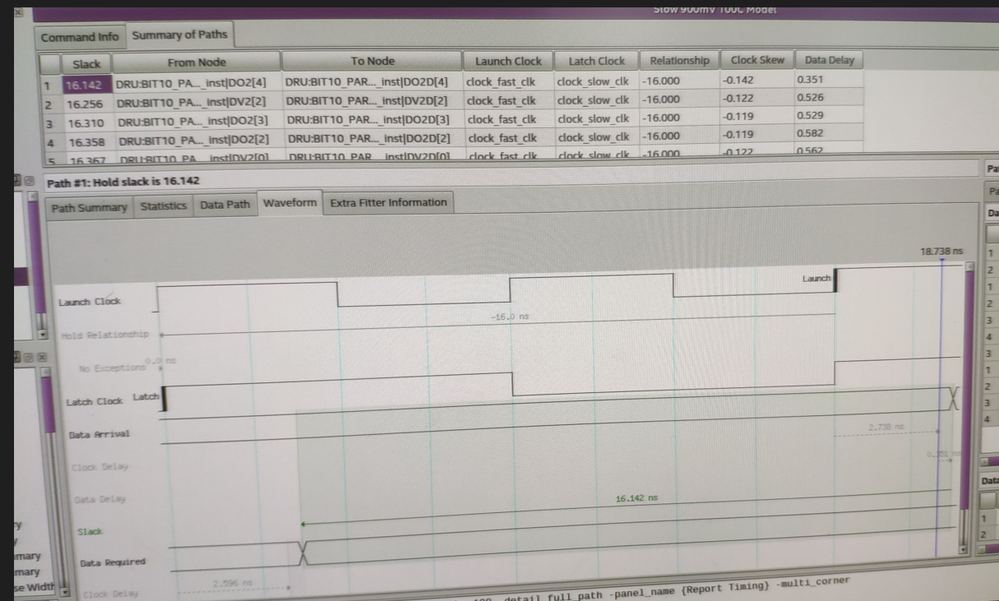The width and height of the screenshot is (999, 601).
Task: Select the Summary of Paths tab
Action: click(180, 35)
